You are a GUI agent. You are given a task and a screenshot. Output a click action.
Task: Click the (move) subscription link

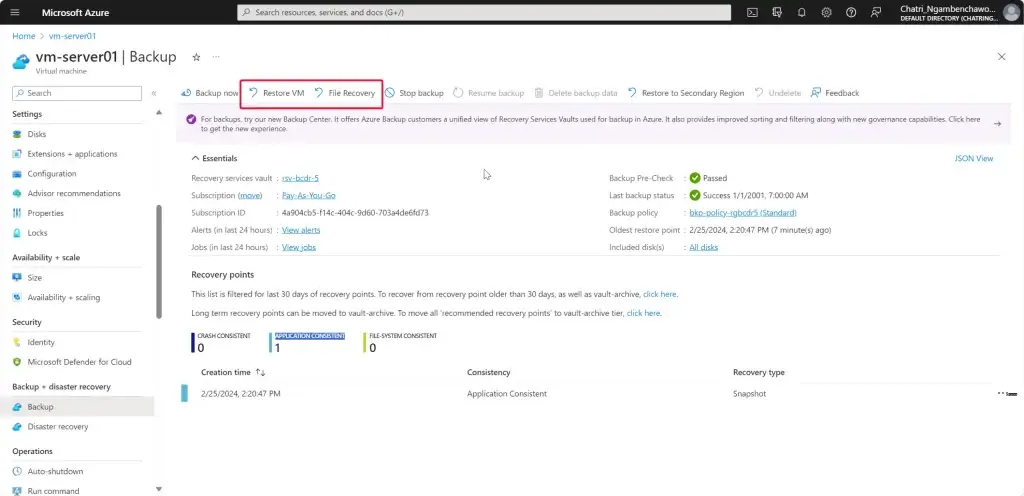coord(250,195)
